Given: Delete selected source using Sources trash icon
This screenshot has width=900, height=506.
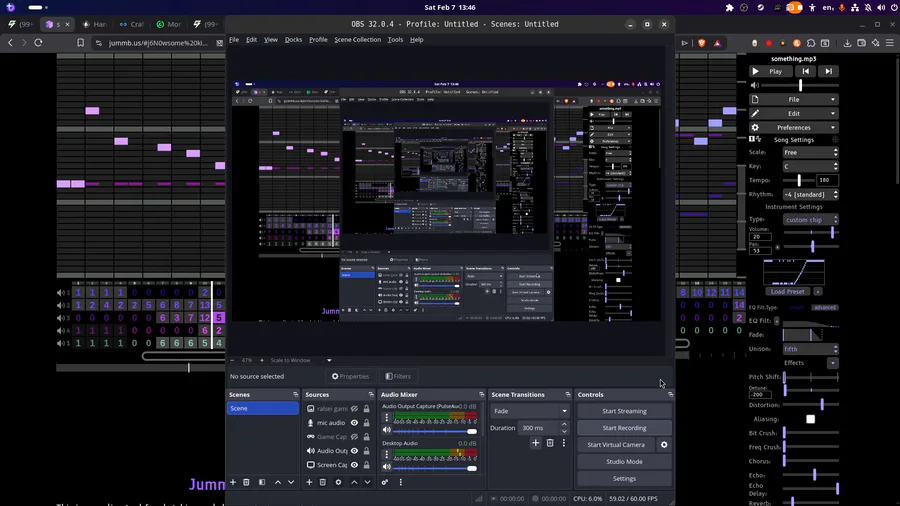Looking at the screenshot, I should (x=323, y=482).
